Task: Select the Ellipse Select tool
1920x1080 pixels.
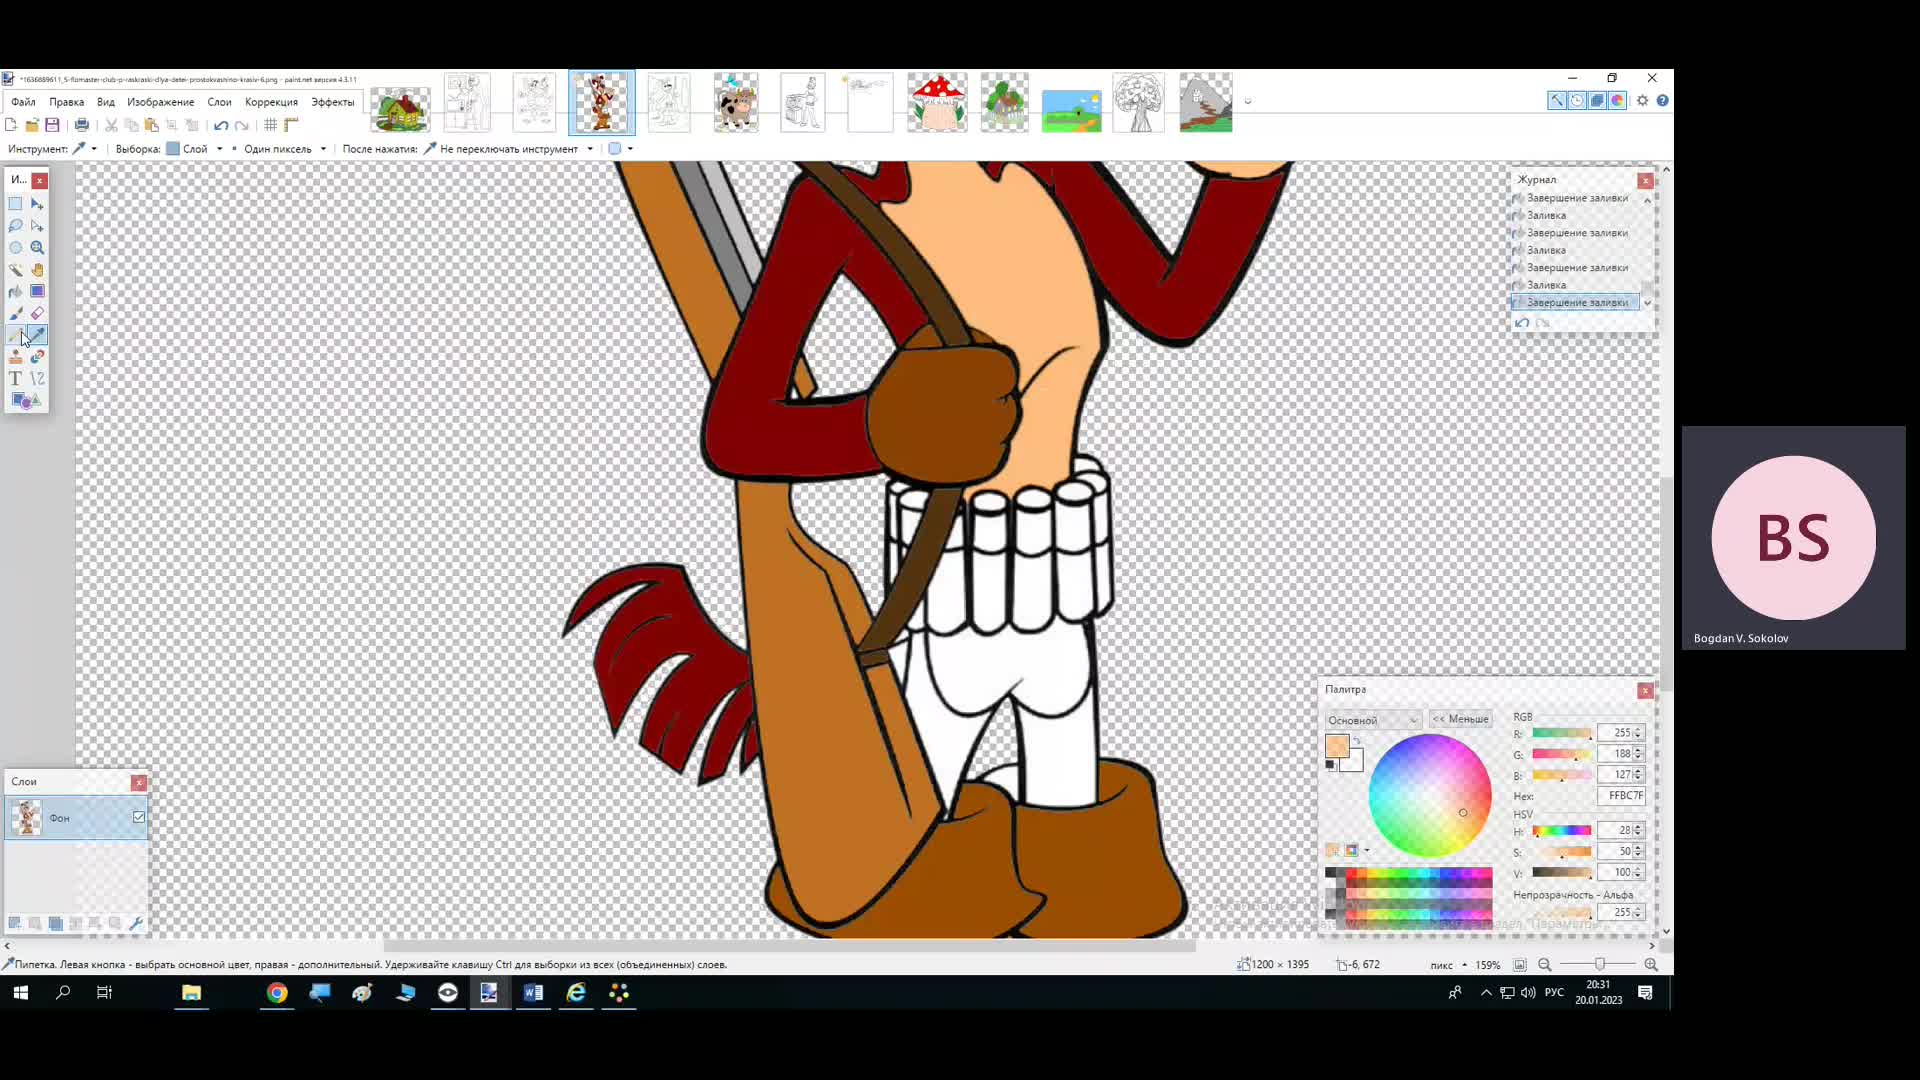Action: coord(15,247)
